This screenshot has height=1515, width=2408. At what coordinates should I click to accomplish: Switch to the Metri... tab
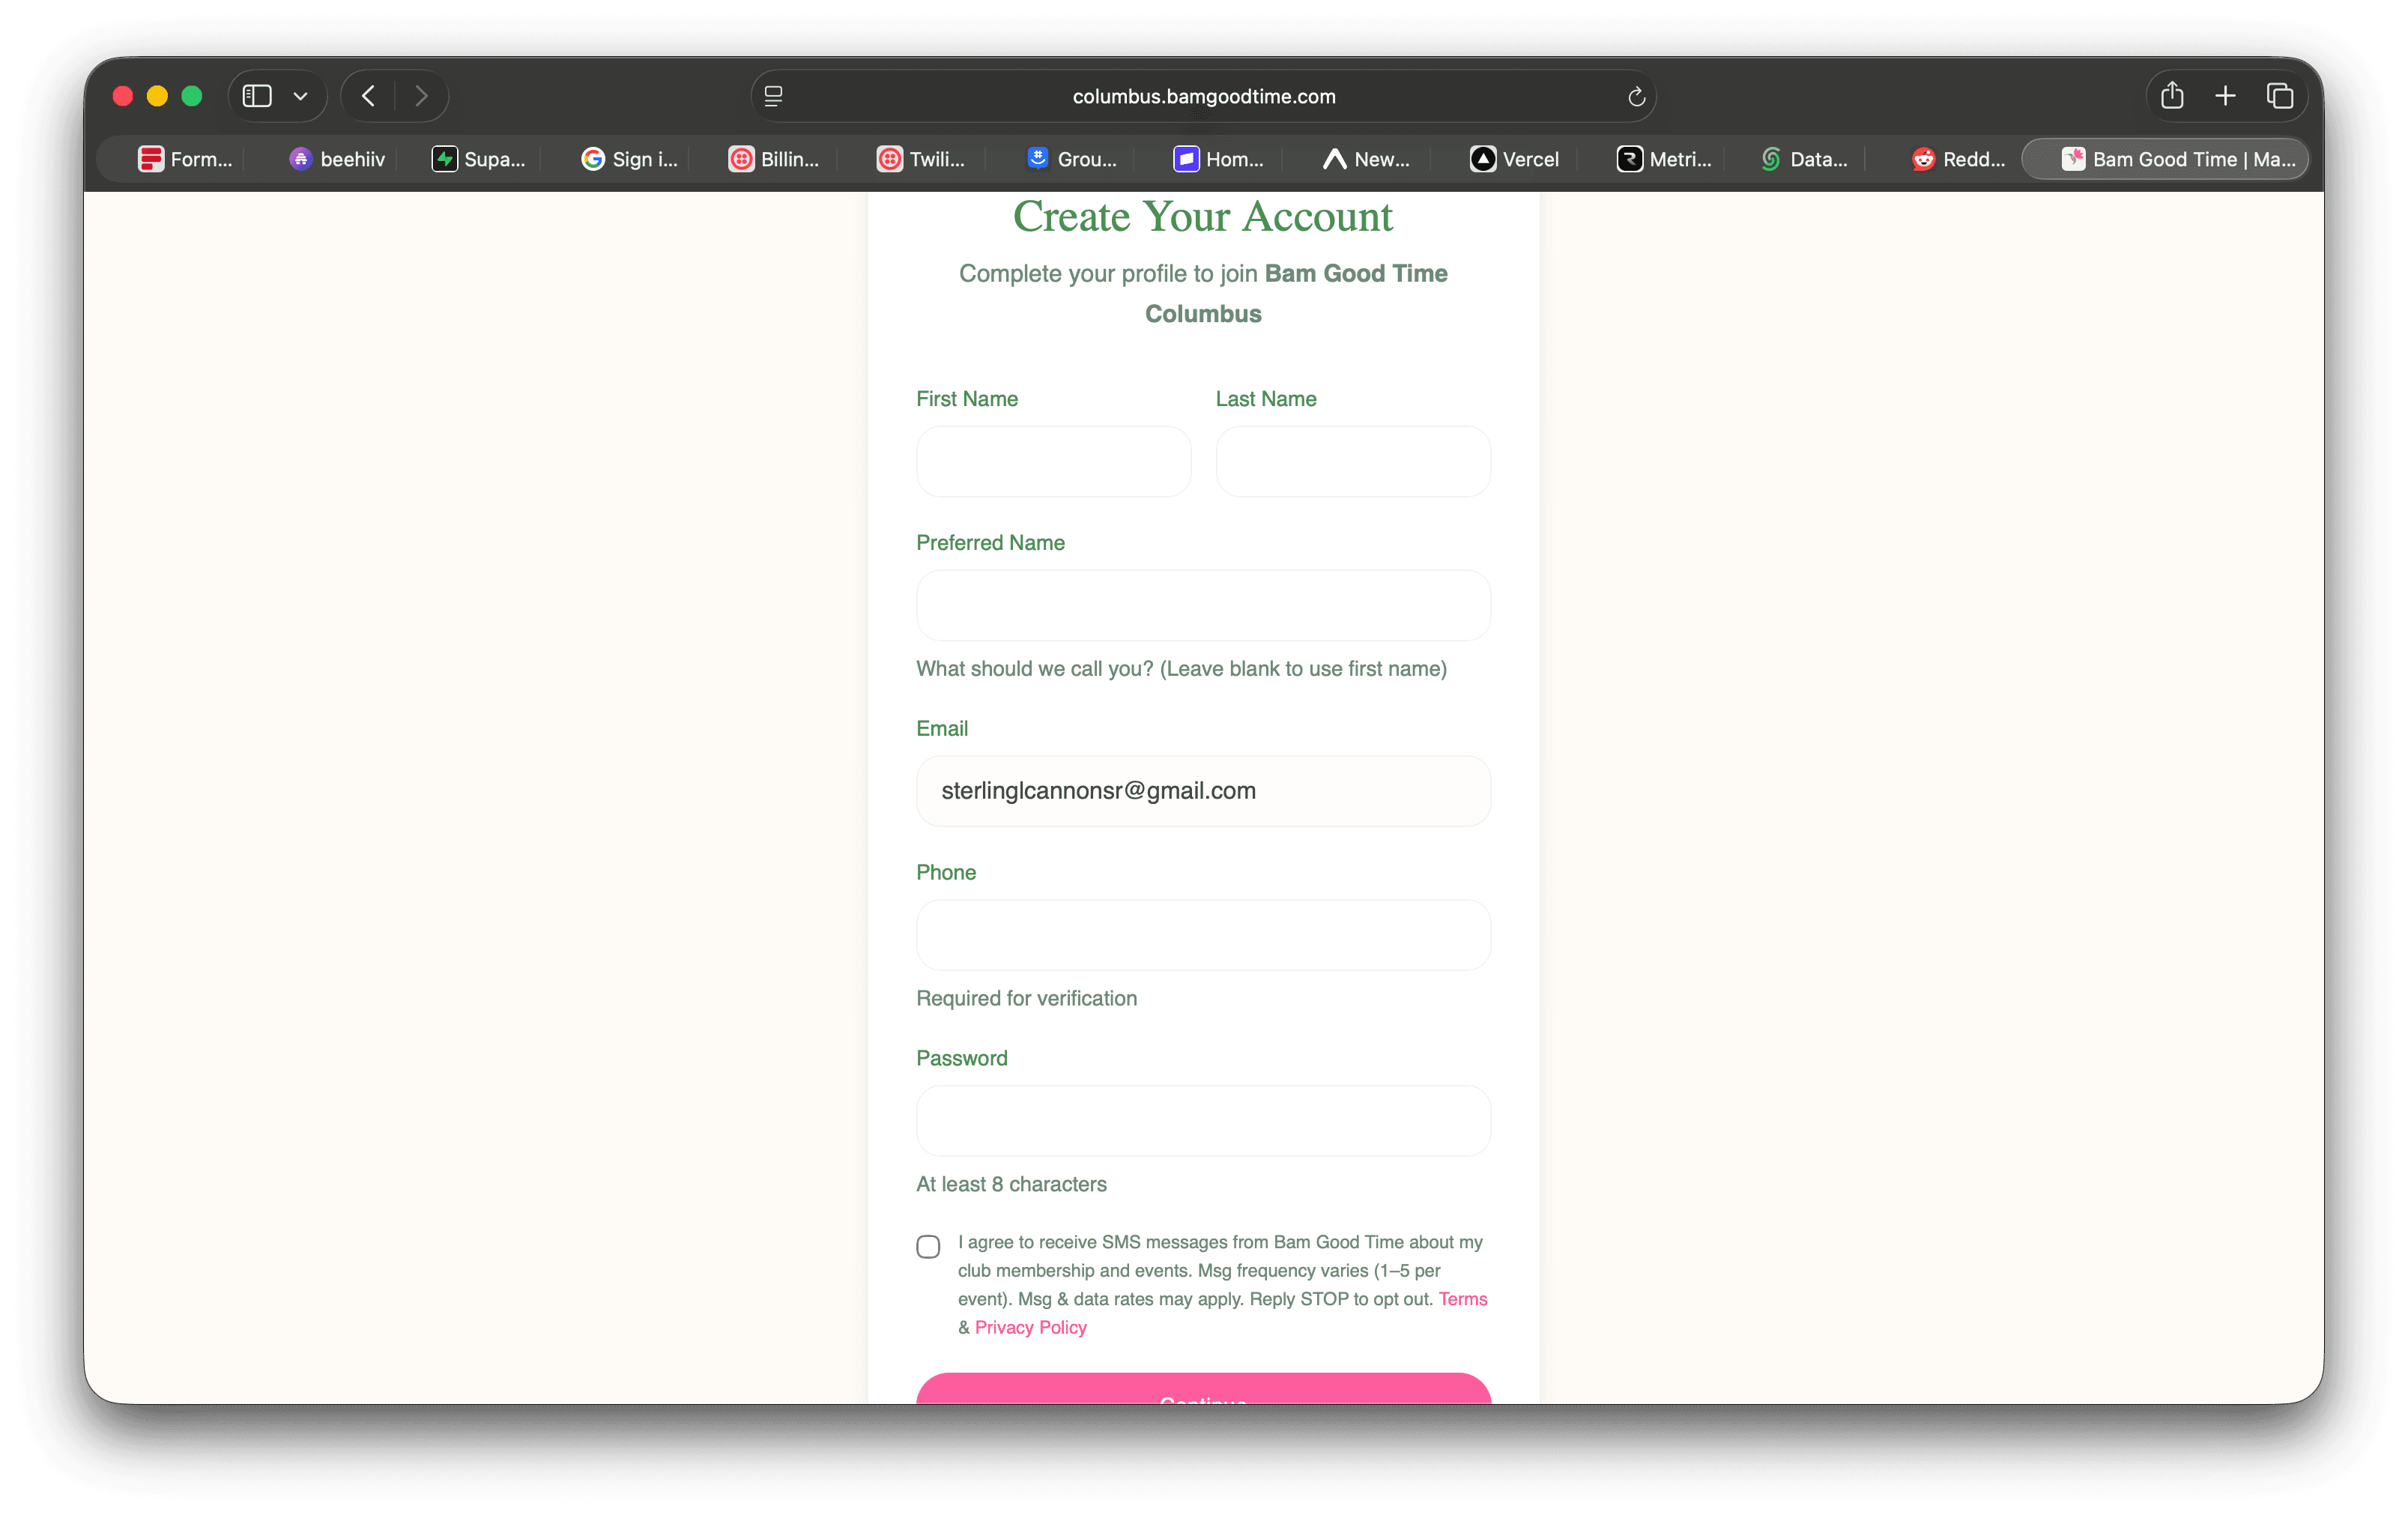coord(1664,159)
